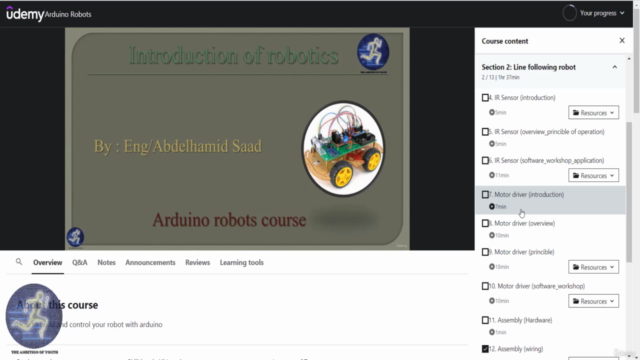Open the Reviews tab

[198, 262]
